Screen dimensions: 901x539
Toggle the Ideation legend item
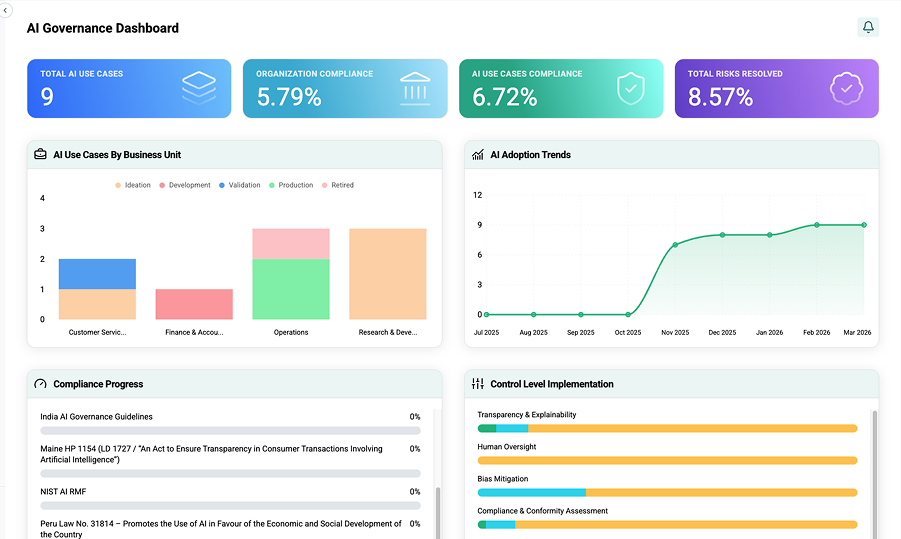coord(133,185)
